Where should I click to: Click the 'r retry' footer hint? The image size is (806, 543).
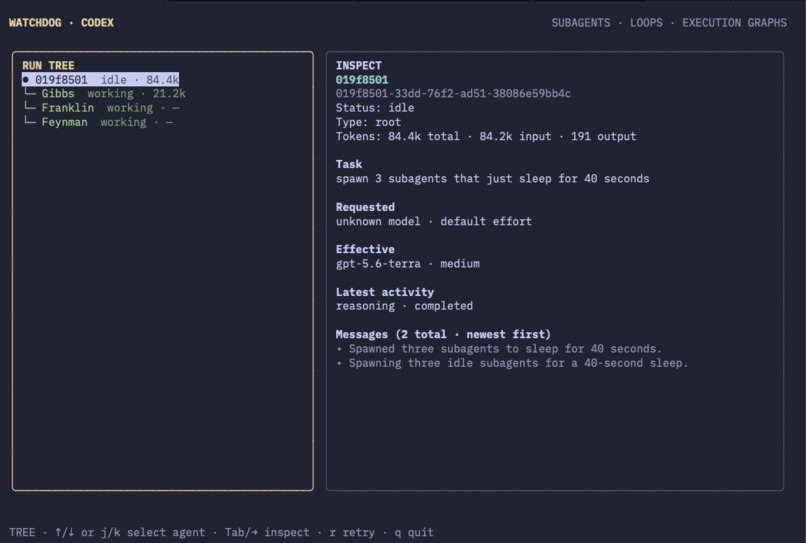[352, 532]
